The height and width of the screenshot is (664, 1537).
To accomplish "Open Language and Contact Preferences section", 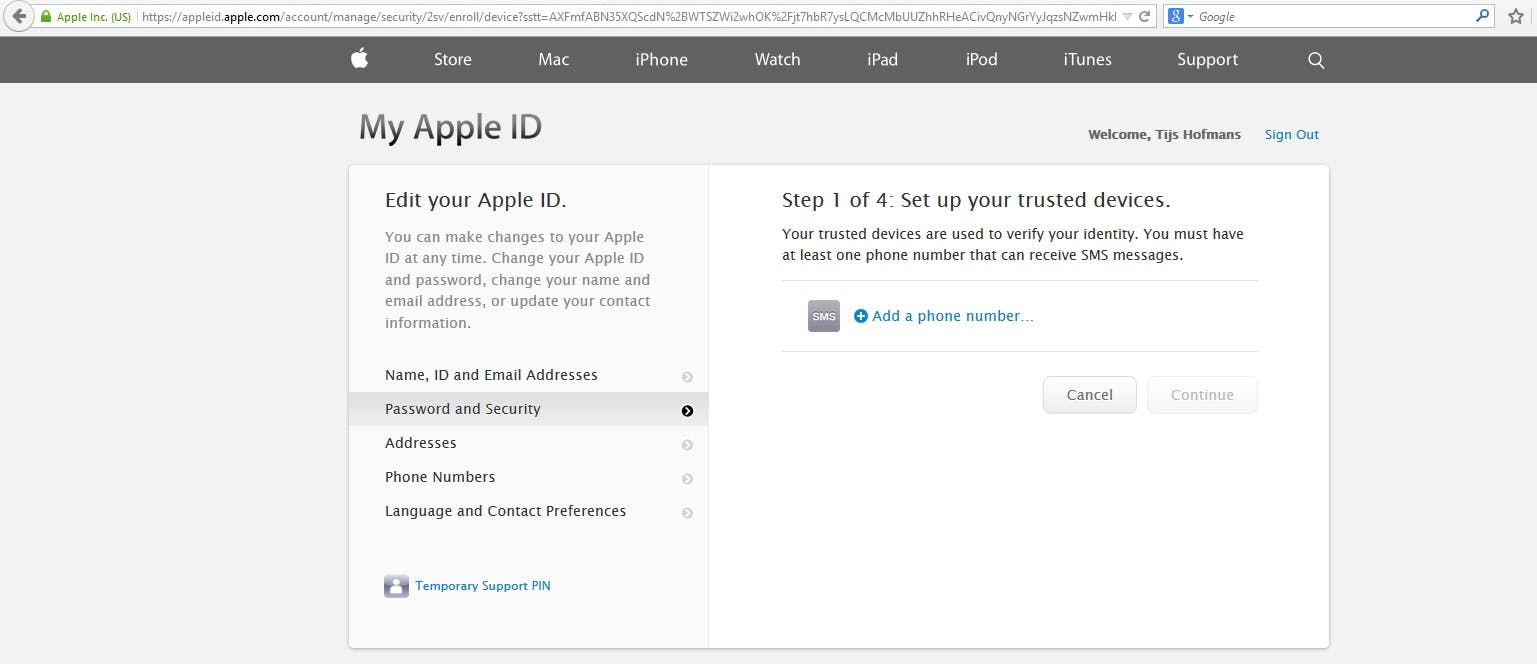I will tap(505, 511).
